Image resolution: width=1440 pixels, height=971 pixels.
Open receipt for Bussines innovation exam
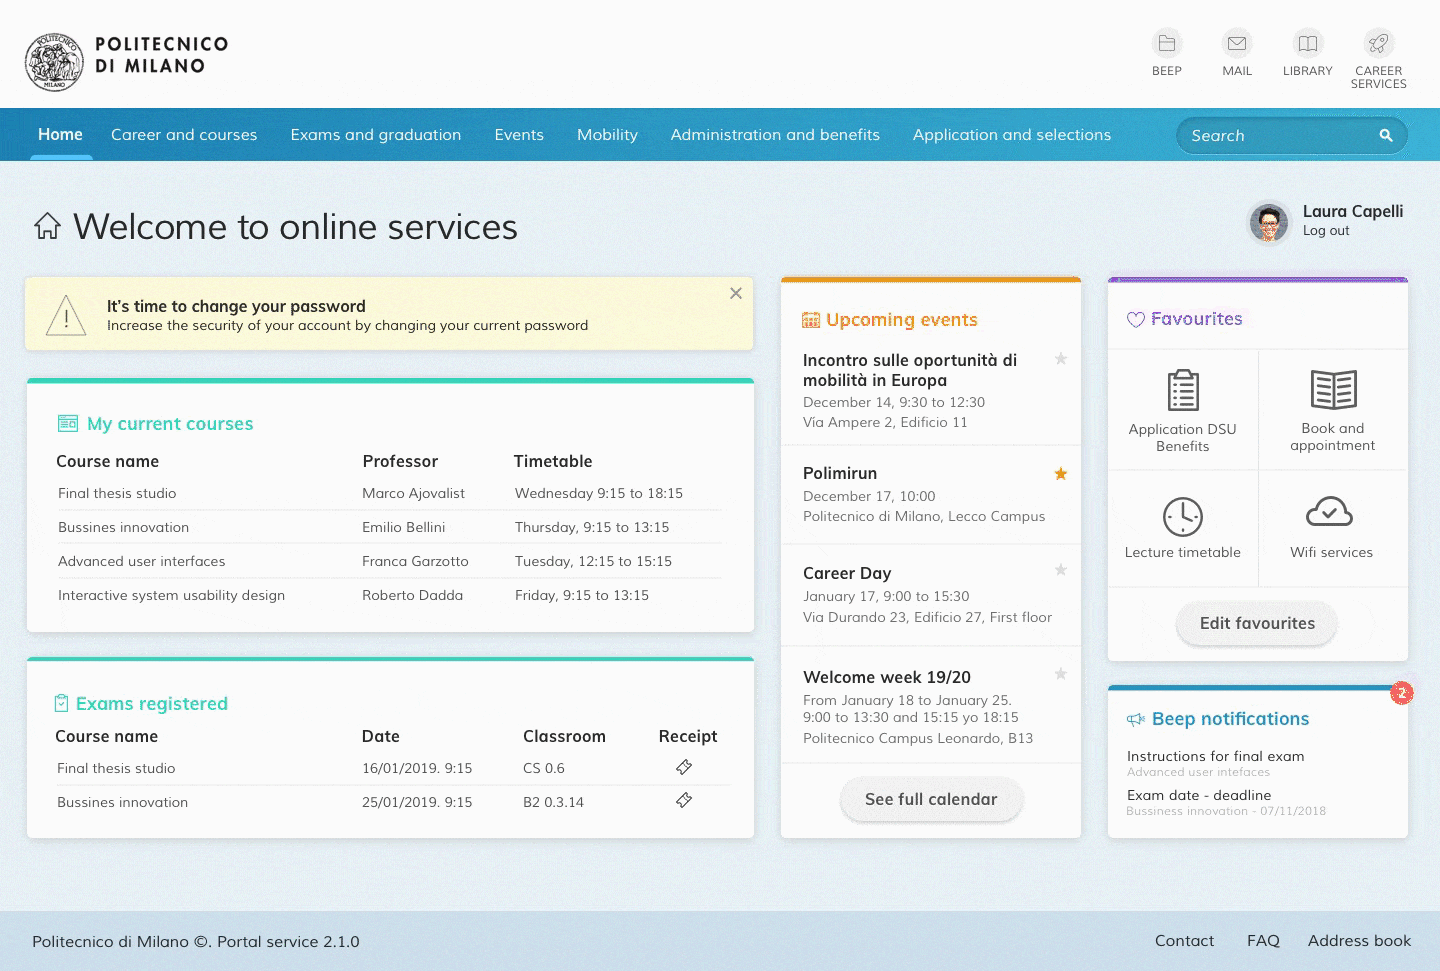tap(683, 800)
